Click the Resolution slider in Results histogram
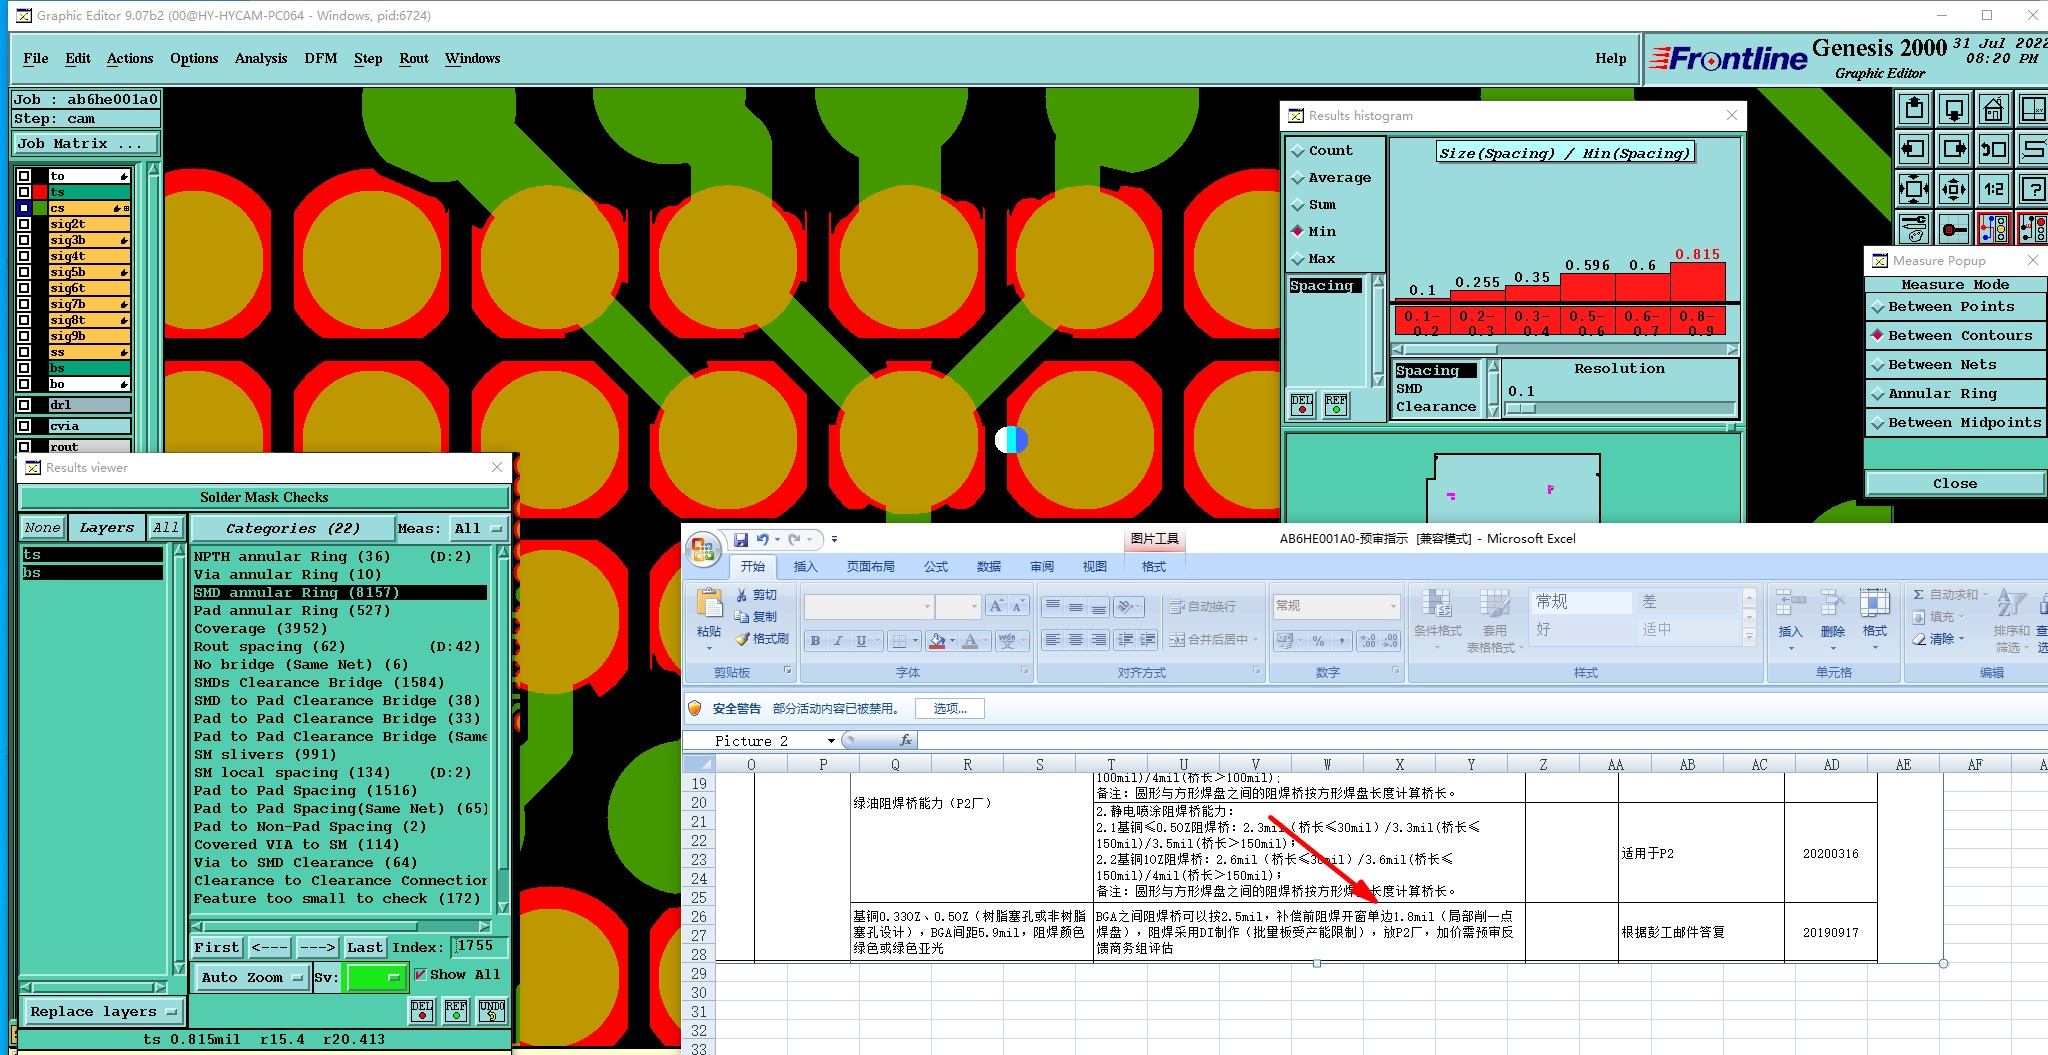2048x1055 pixels. [1620, 408]
